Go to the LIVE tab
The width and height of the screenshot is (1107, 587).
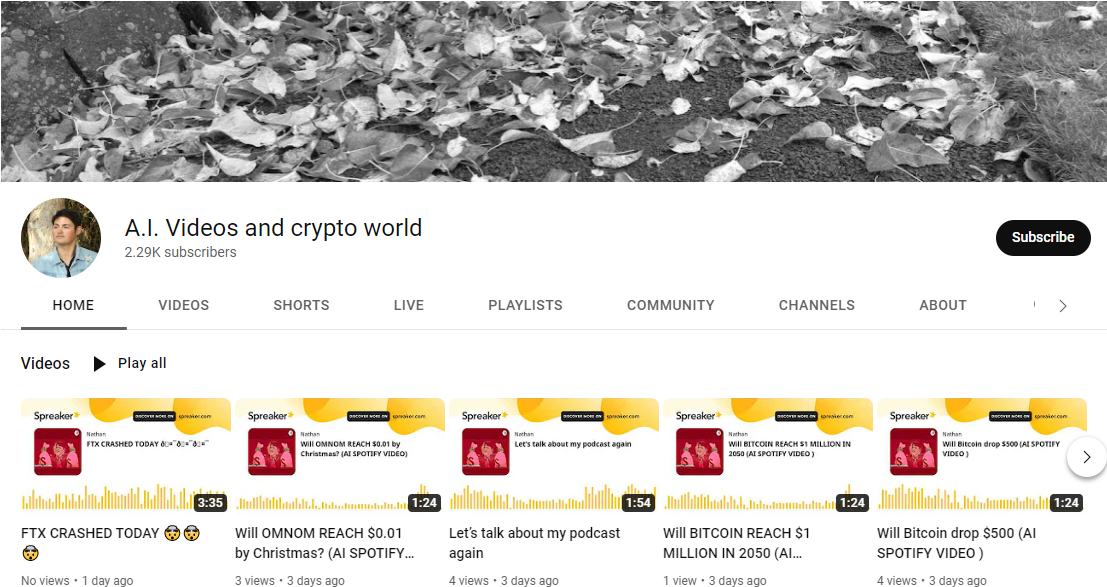(x=409, y=305)
